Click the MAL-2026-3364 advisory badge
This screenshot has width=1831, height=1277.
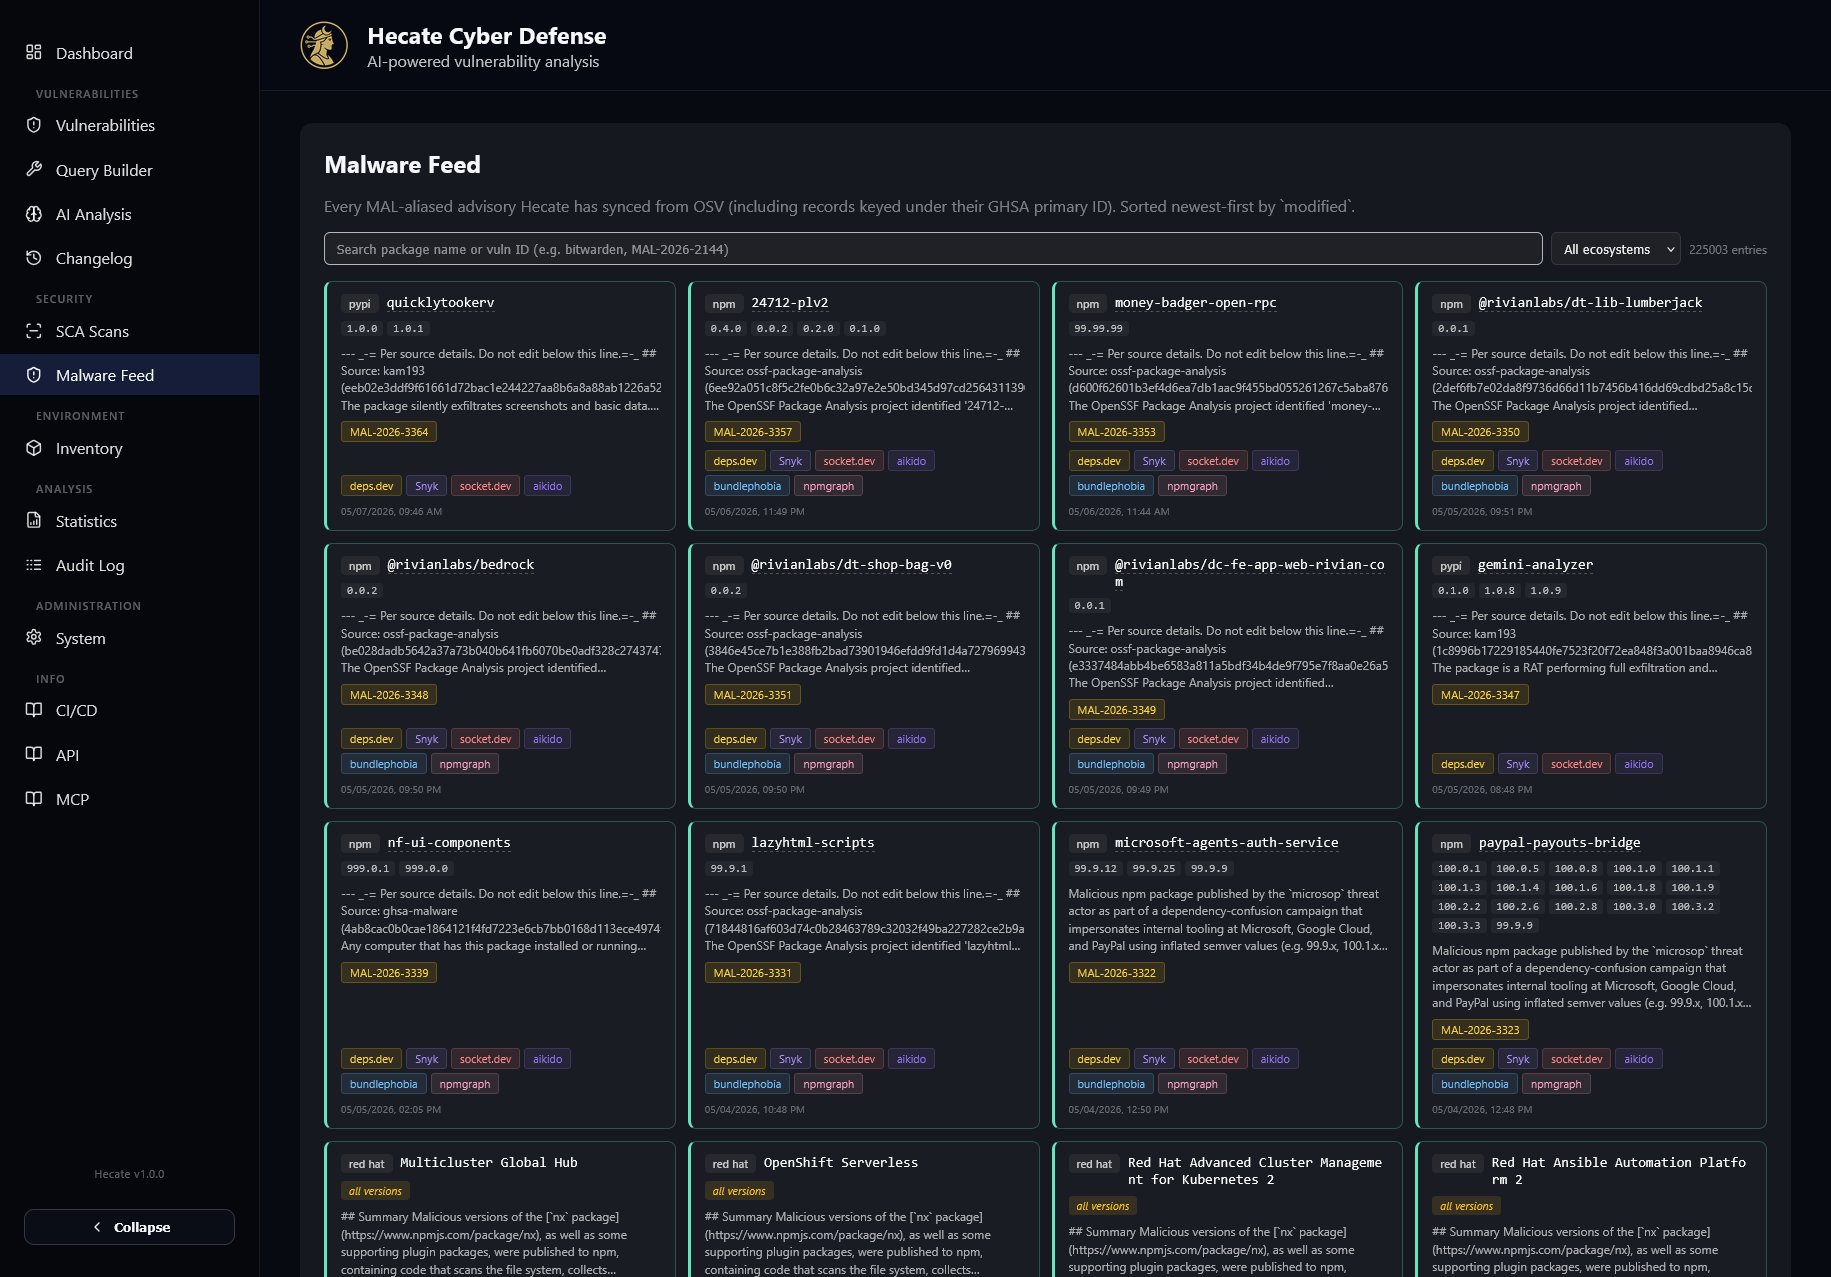[x=389, y=432]
